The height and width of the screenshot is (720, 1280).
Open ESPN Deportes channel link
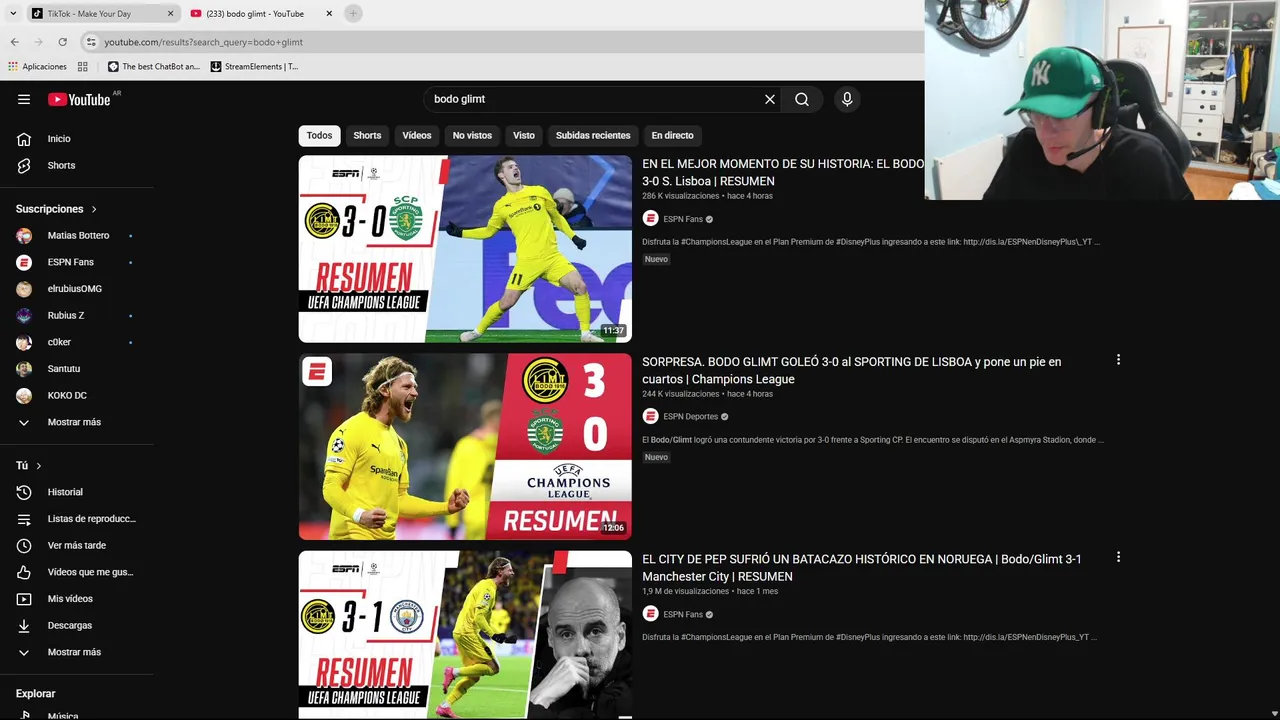(691, 416)
